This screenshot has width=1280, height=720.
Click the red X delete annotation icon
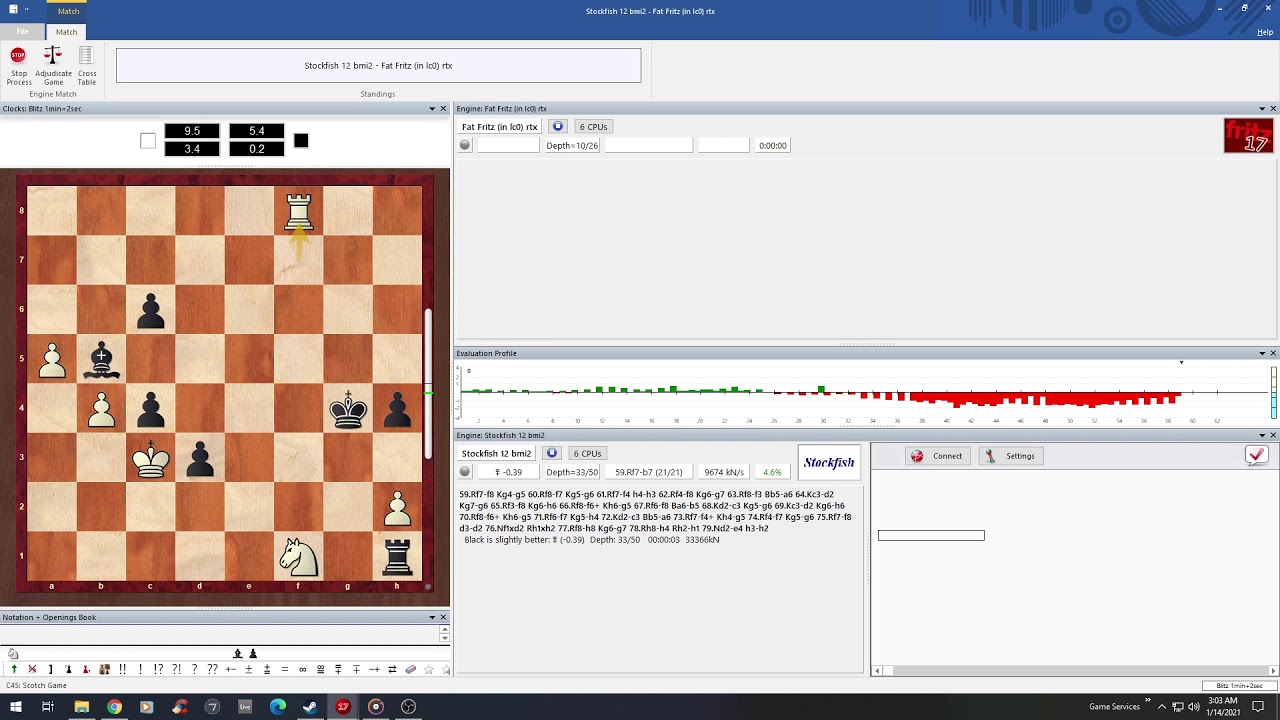coord(32,669)
